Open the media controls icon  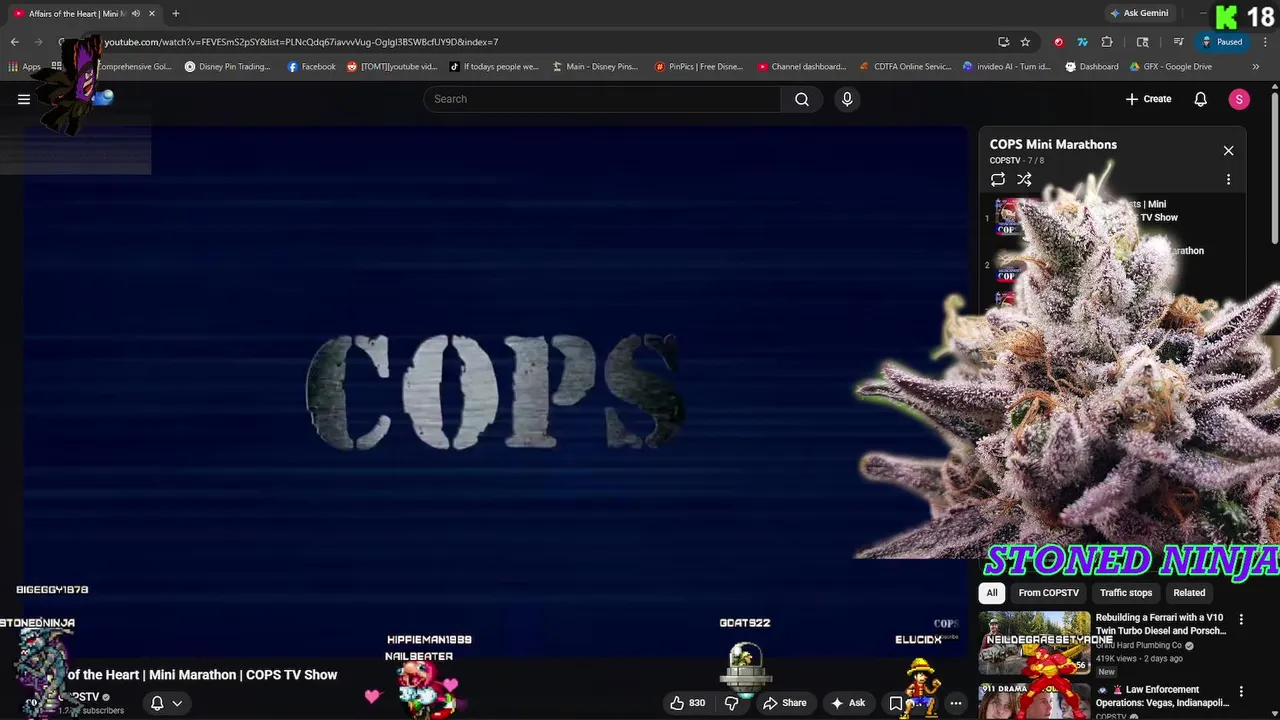click(1179, 42)
